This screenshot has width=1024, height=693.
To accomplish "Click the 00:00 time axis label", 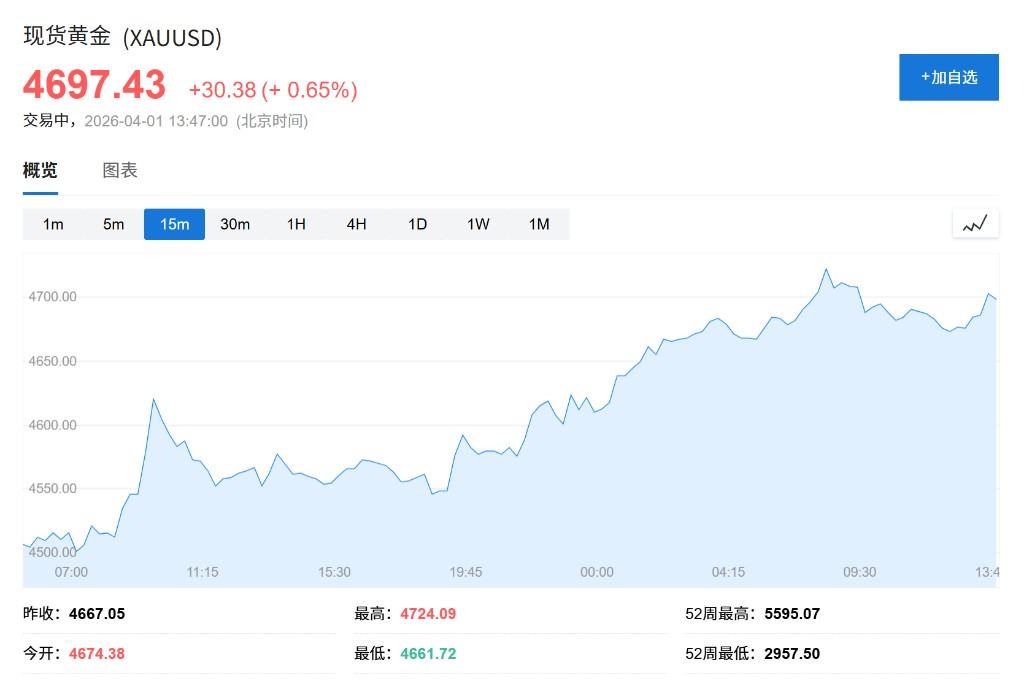I will pos(597,572).
